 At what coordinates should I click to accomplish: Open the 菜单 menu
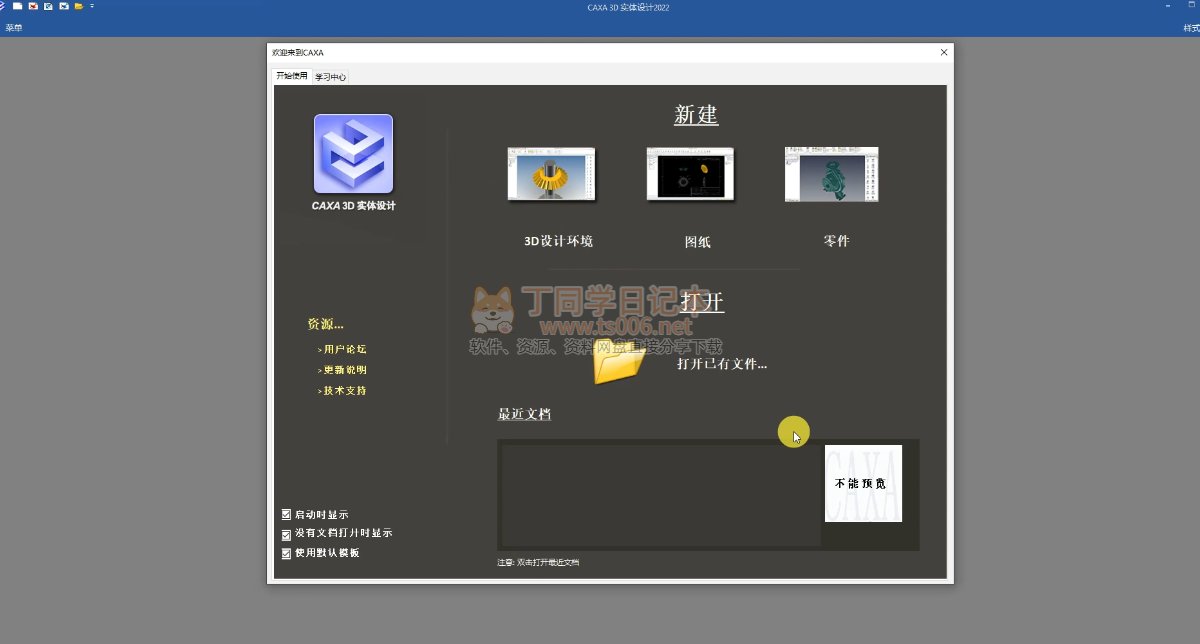tap(13, 28)
